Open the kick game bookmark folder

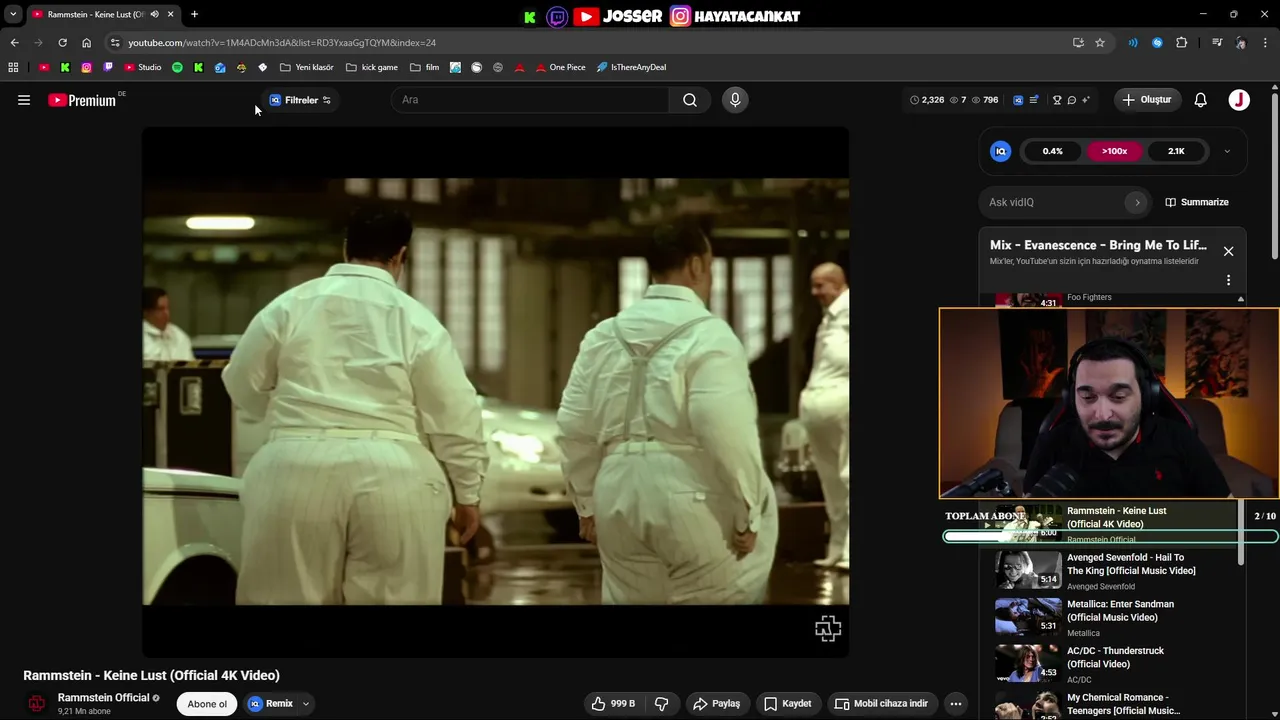coord(371,67)
